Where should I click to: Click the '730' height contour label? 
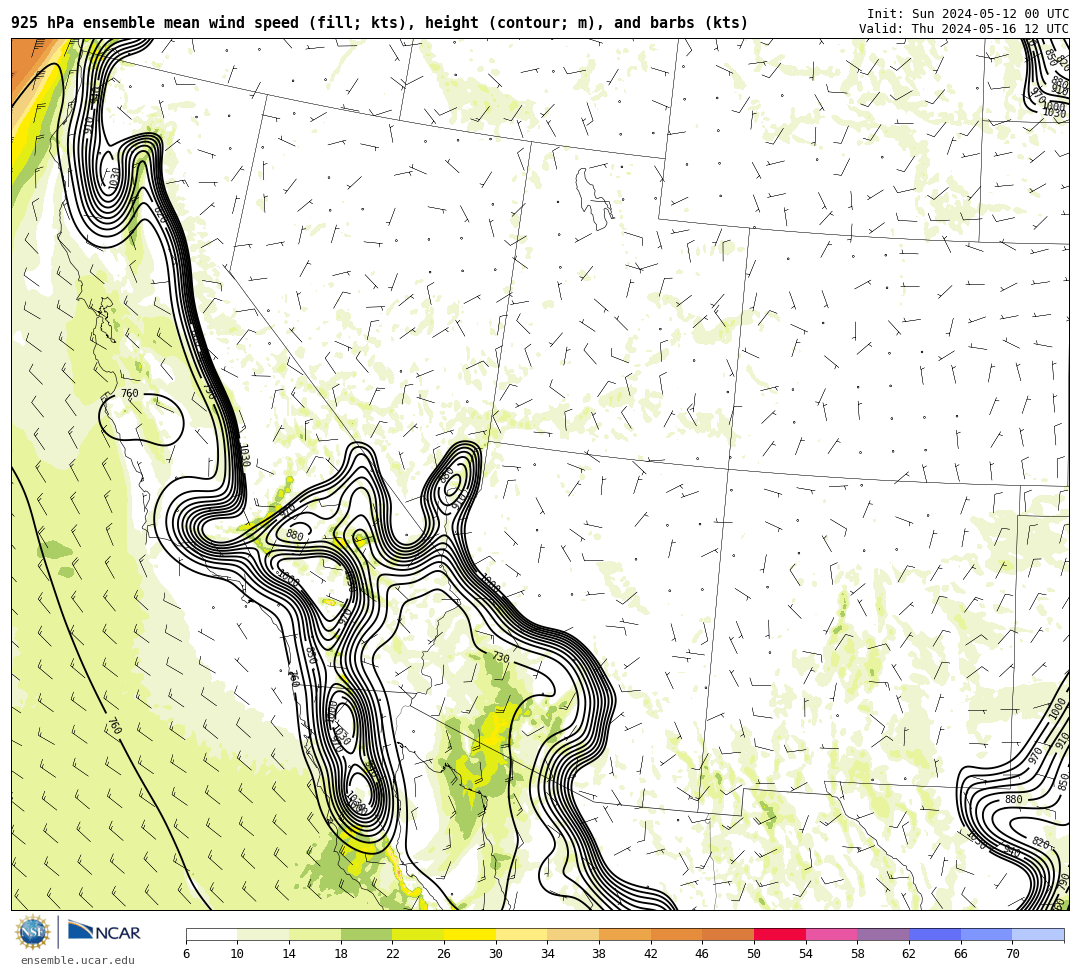click(x=501, y=658)
